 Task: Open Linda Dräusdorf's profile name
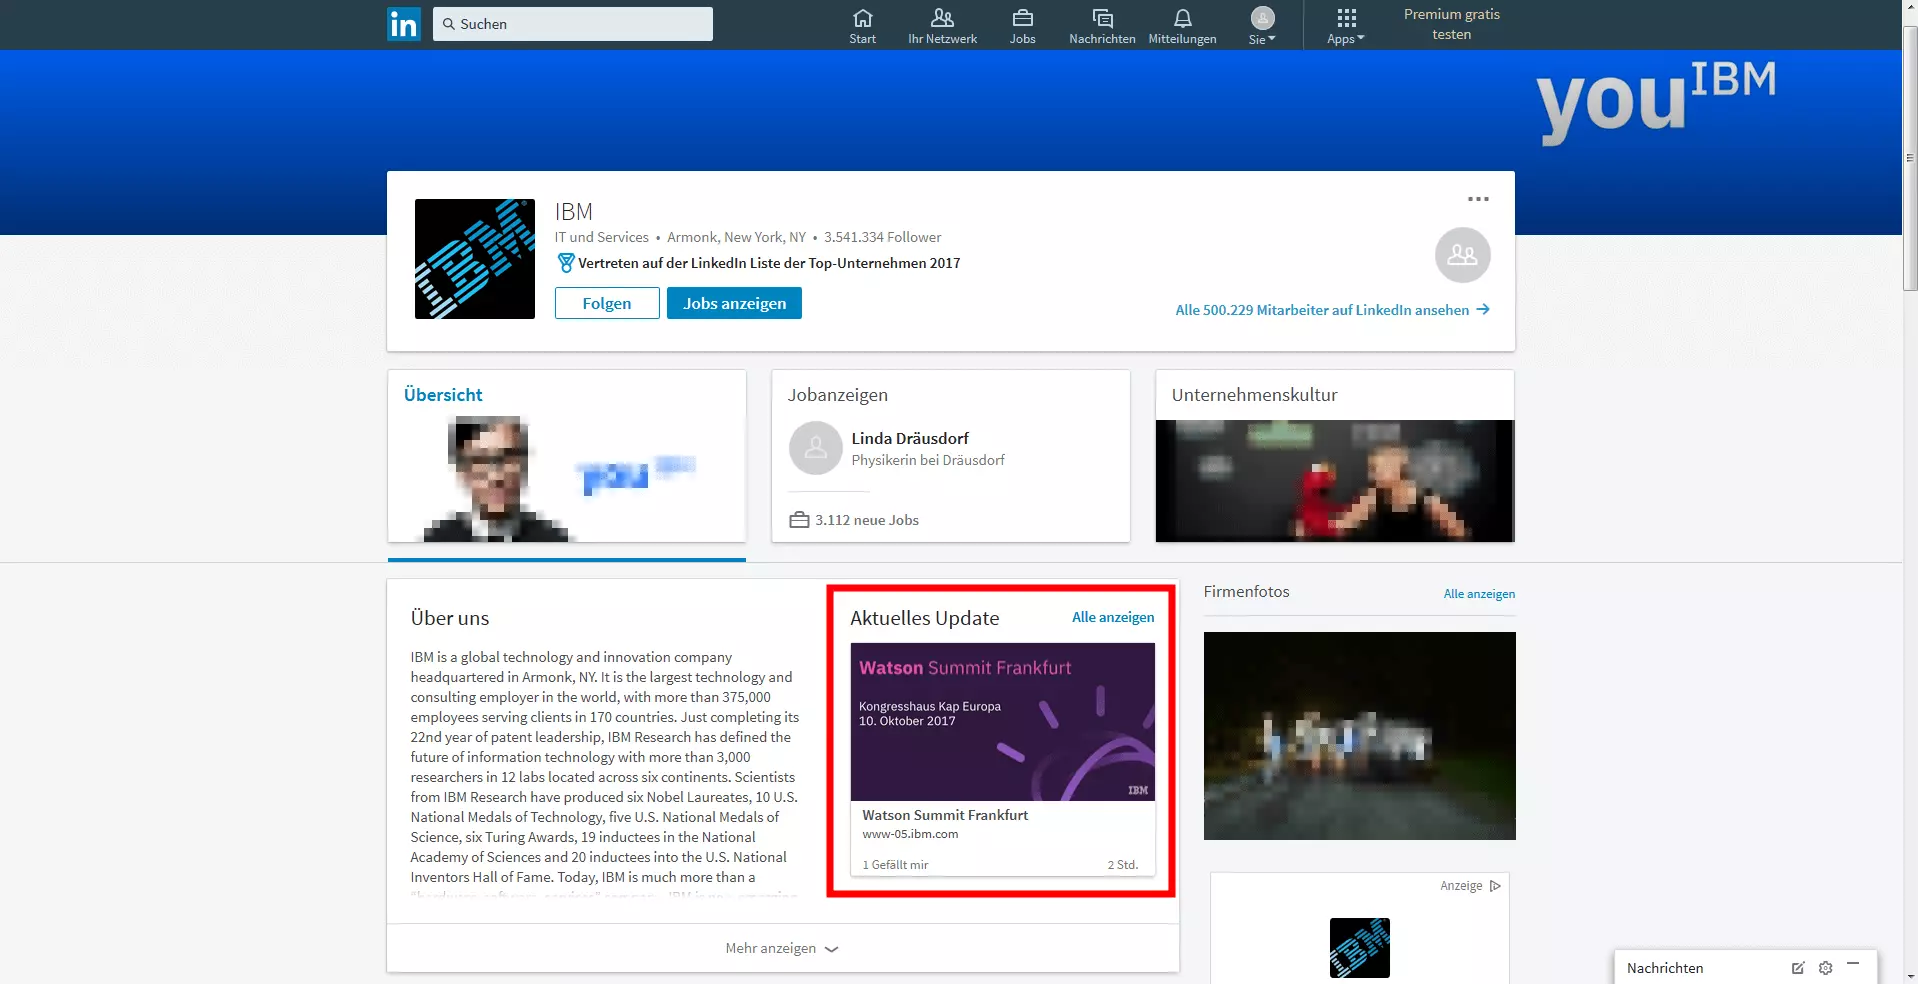(909, 438)
